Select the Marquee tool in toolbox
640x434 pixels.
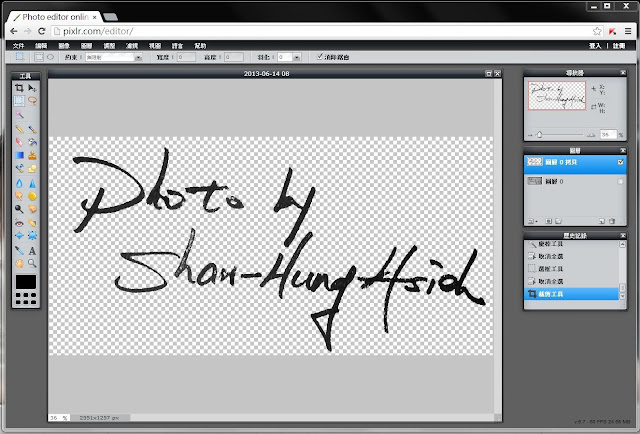[19, 100]
